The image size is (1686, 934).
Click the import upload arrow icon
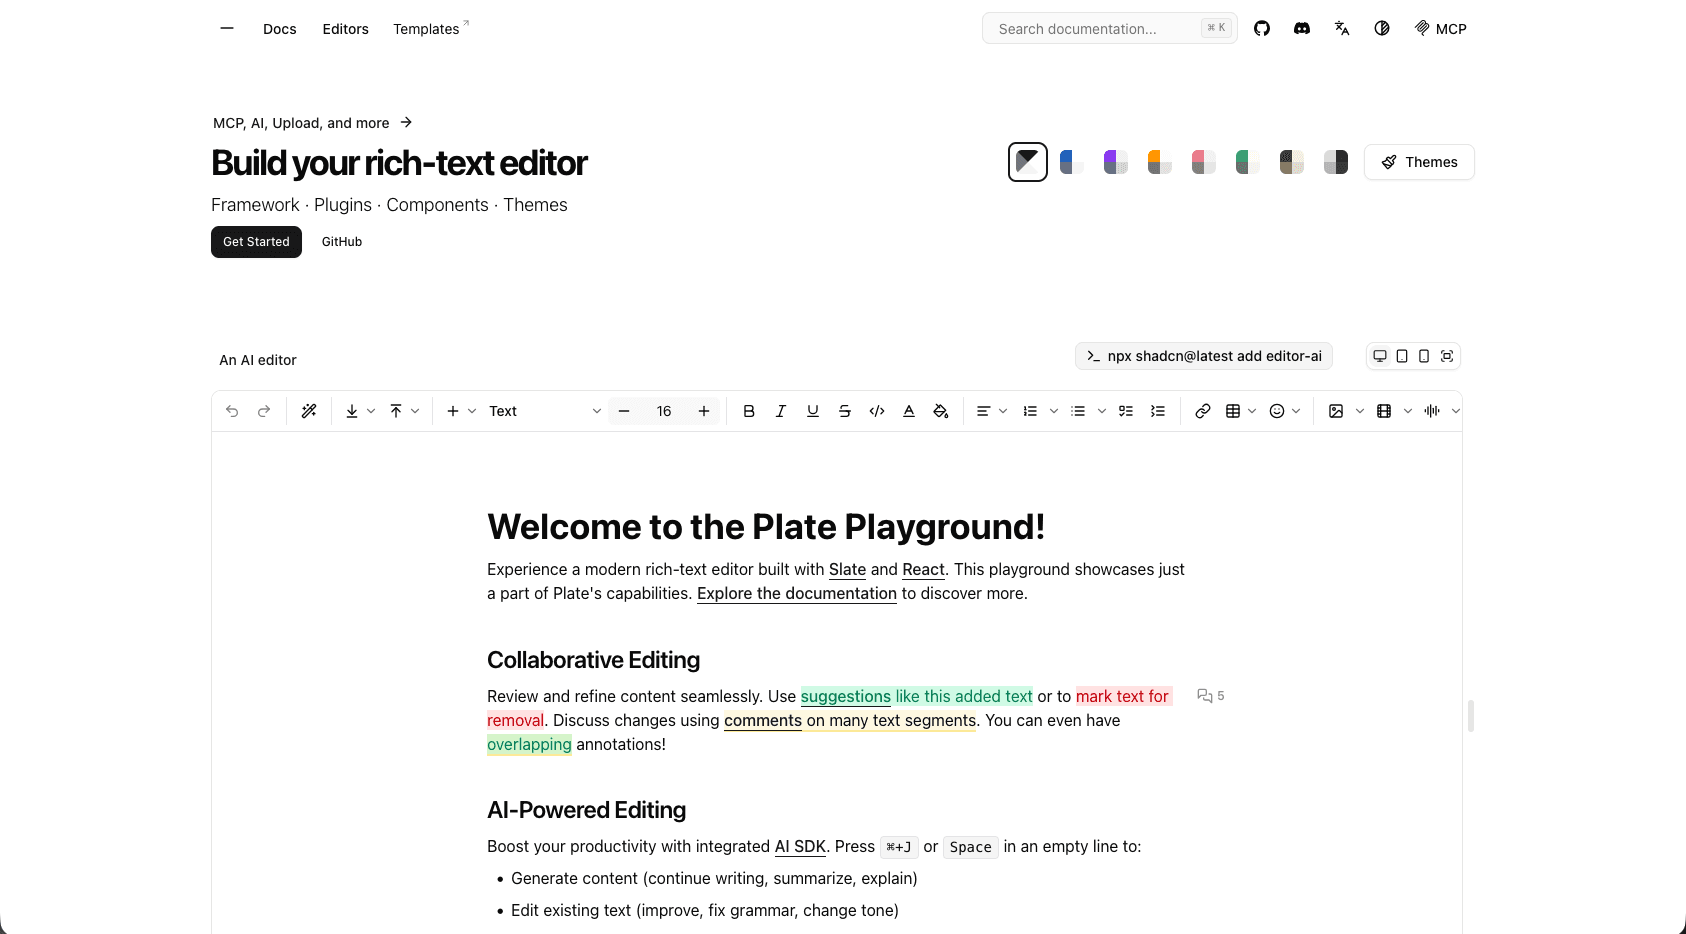tap(396, 411)
